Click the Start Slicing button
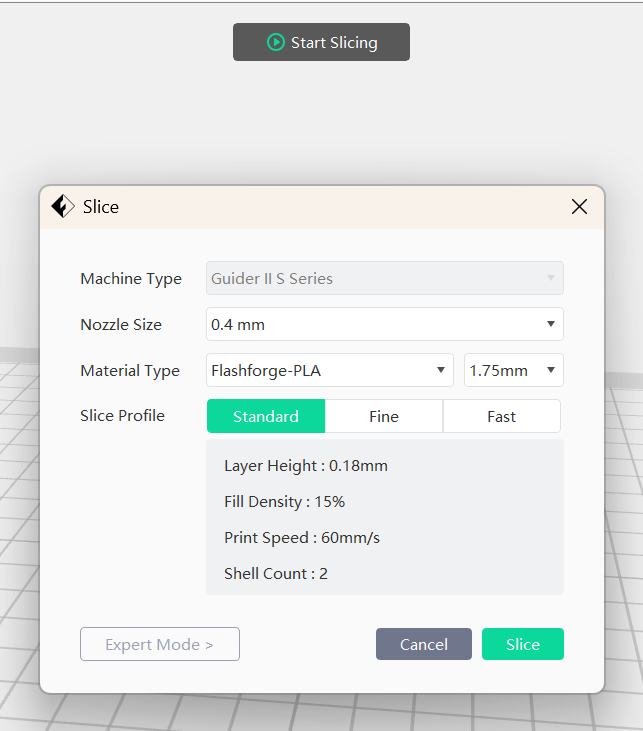643x731 pixels. (321, 42)
